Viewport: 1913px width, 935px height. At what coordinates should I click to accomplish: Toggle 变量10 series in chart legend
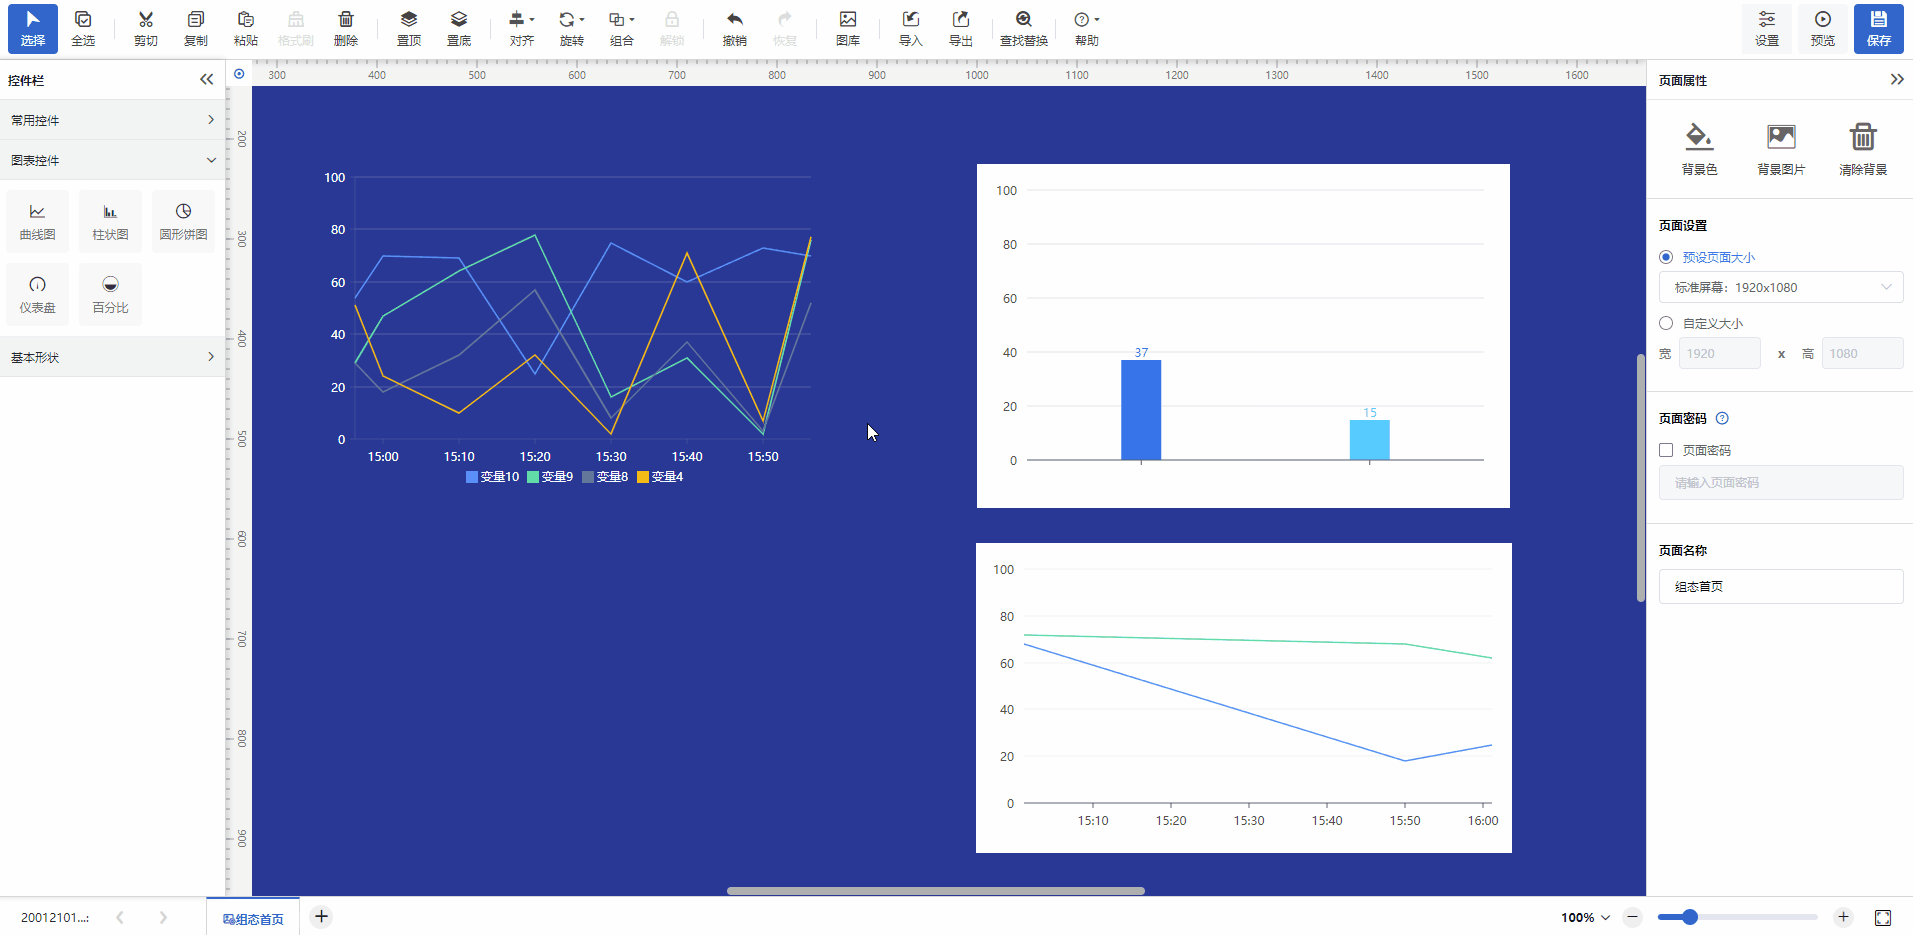[x=493, y=477]
